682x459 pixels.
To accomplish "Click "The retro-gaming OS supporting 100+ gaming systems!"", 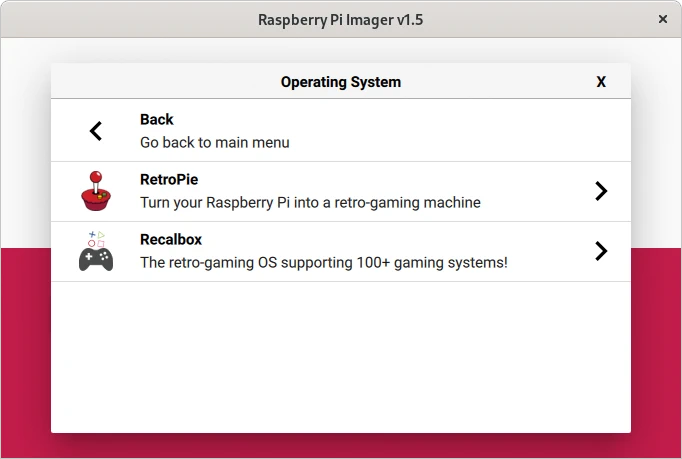I will (x=323, y=262).
